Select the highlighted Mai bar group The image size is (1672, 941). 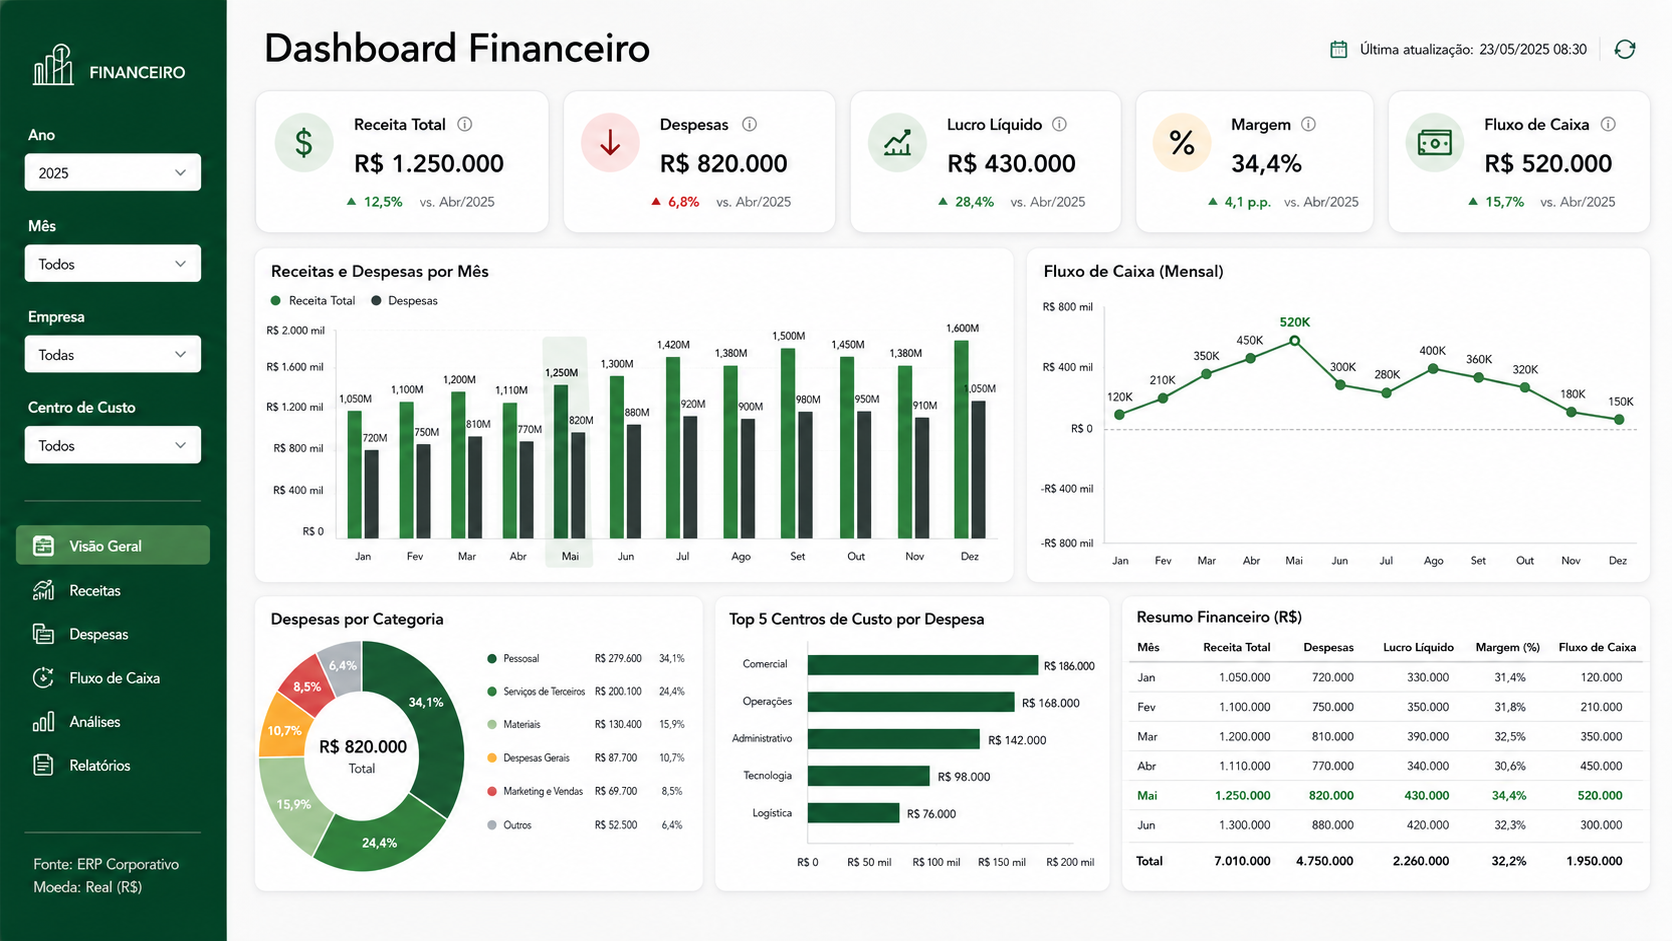[569, 452]
